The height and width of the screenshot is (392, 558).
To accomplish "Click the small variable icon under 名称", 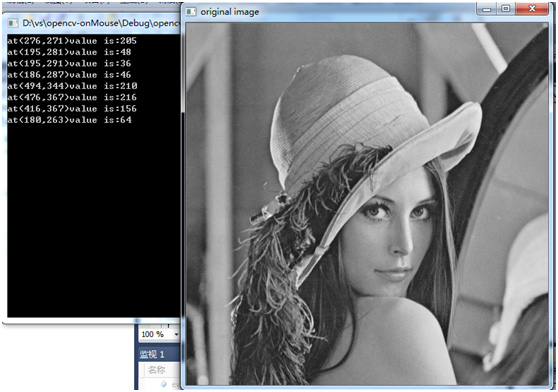I will pos(164,384).
